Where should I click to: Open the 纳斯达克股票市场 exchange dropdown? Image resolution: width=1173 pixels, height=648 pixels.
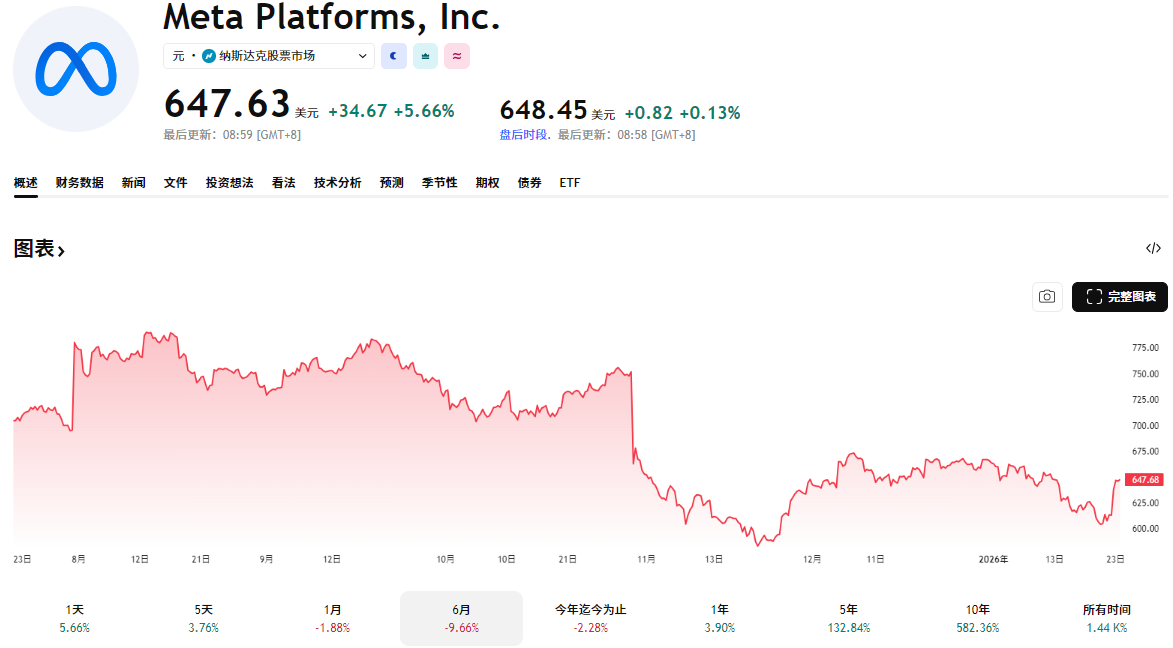(269, 56)
